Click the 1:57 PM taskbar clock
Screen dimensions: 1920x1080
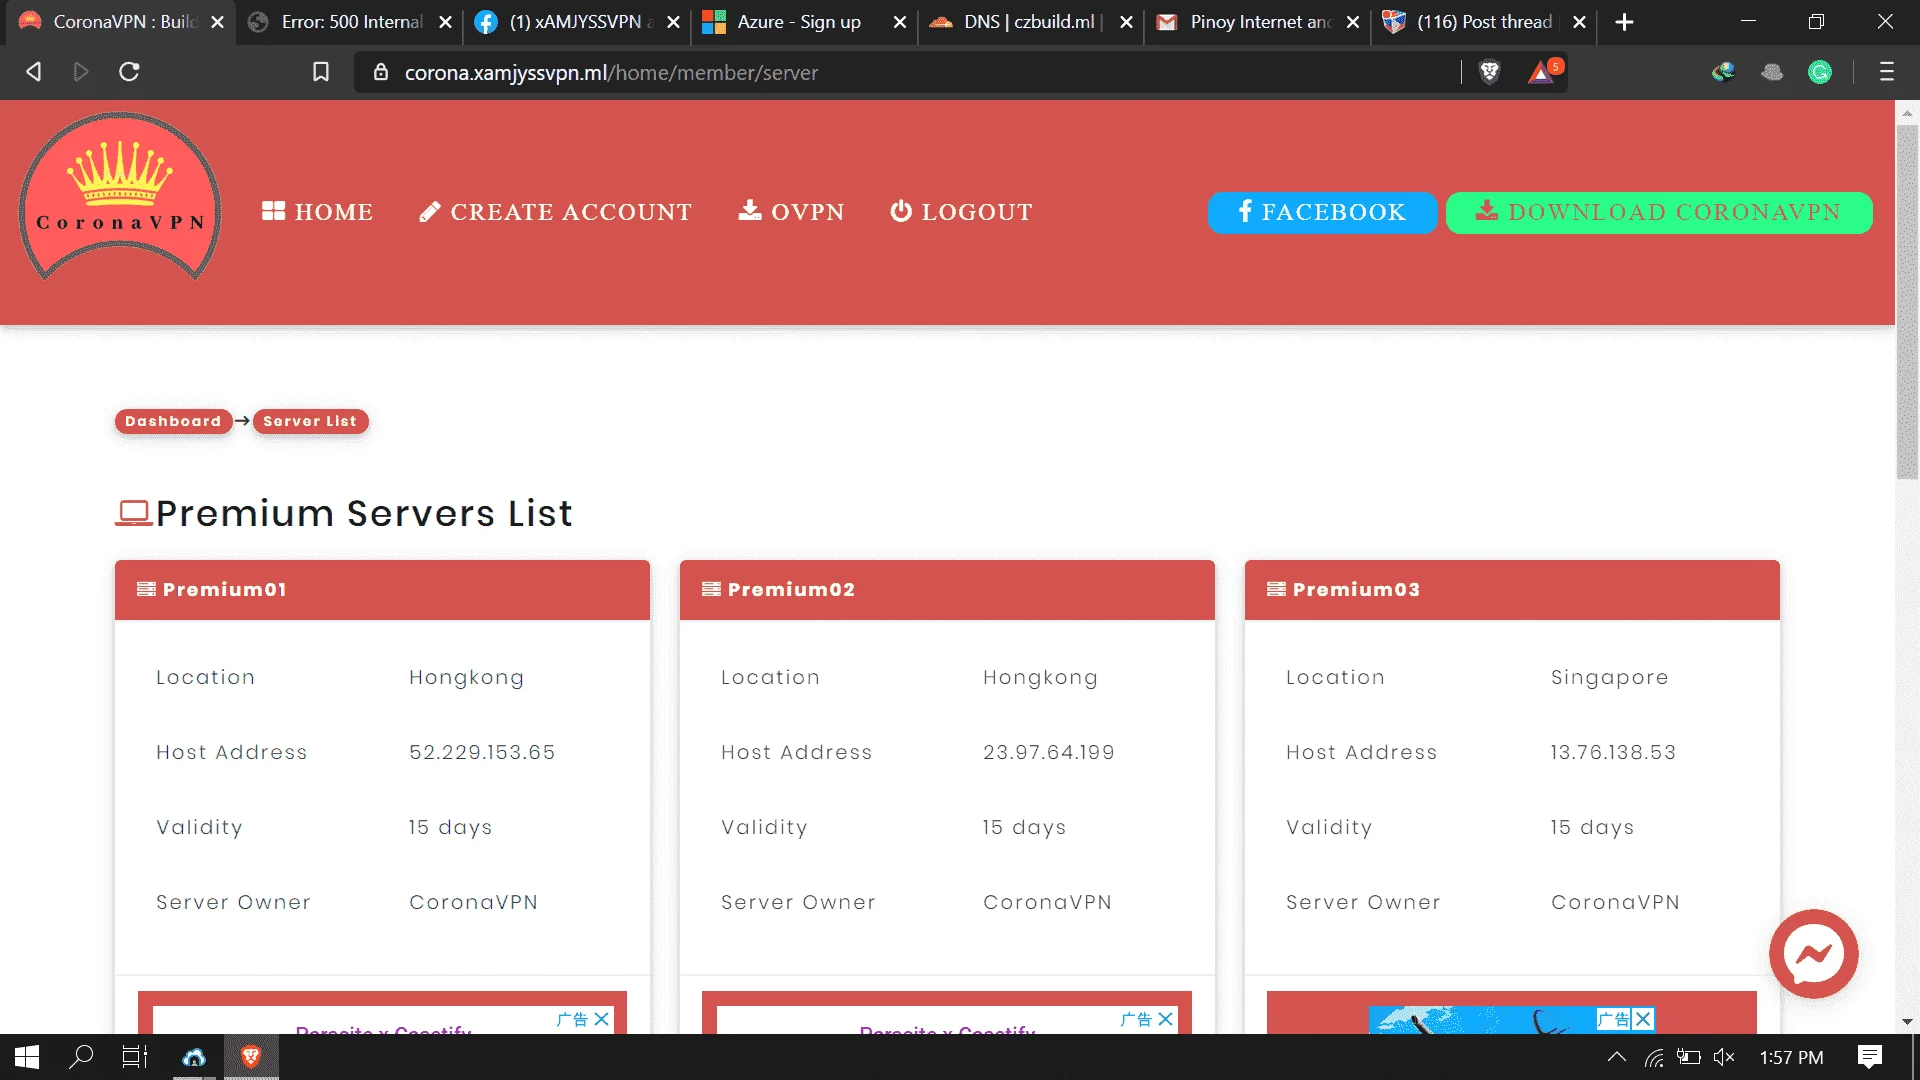tap(1791, 1057)
